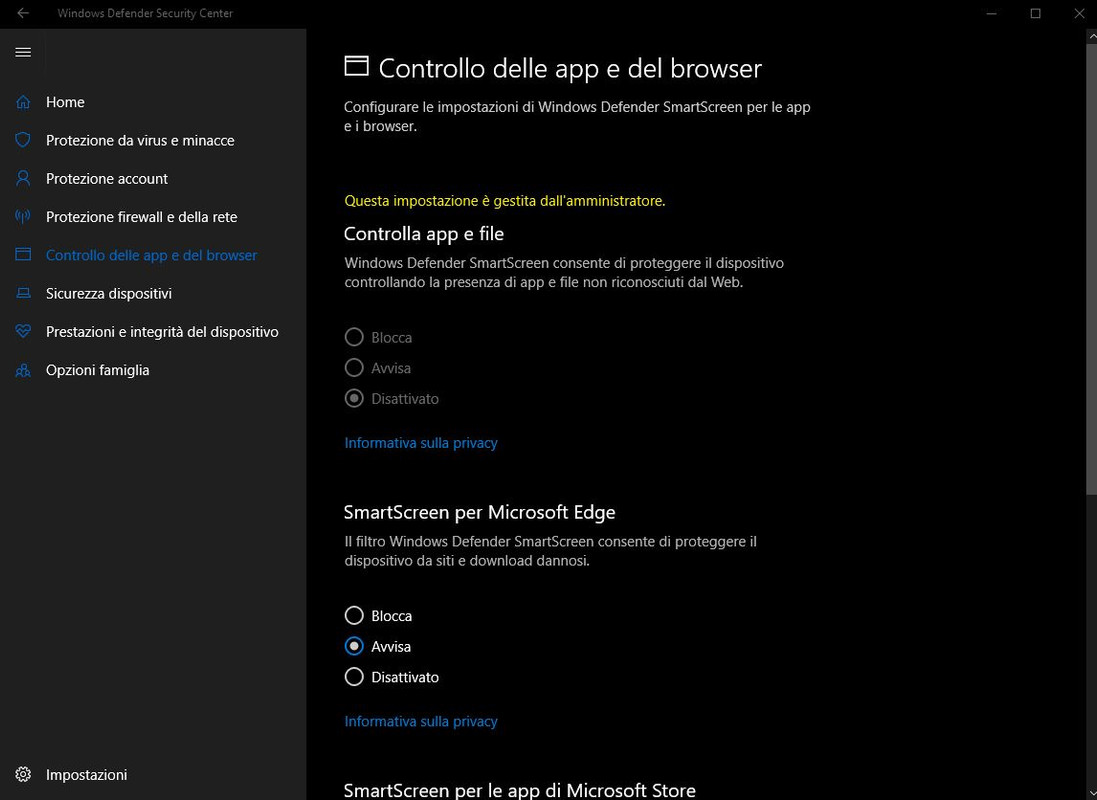Open the Home section
Viewport: 1097px width, 800px height.
tap(153, 102)
